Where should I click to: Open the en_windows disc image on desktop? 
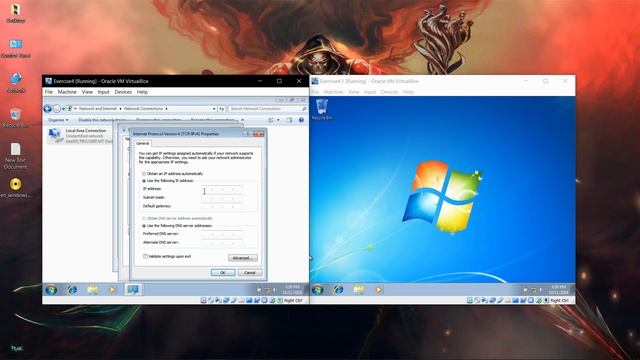coord(16,188)
